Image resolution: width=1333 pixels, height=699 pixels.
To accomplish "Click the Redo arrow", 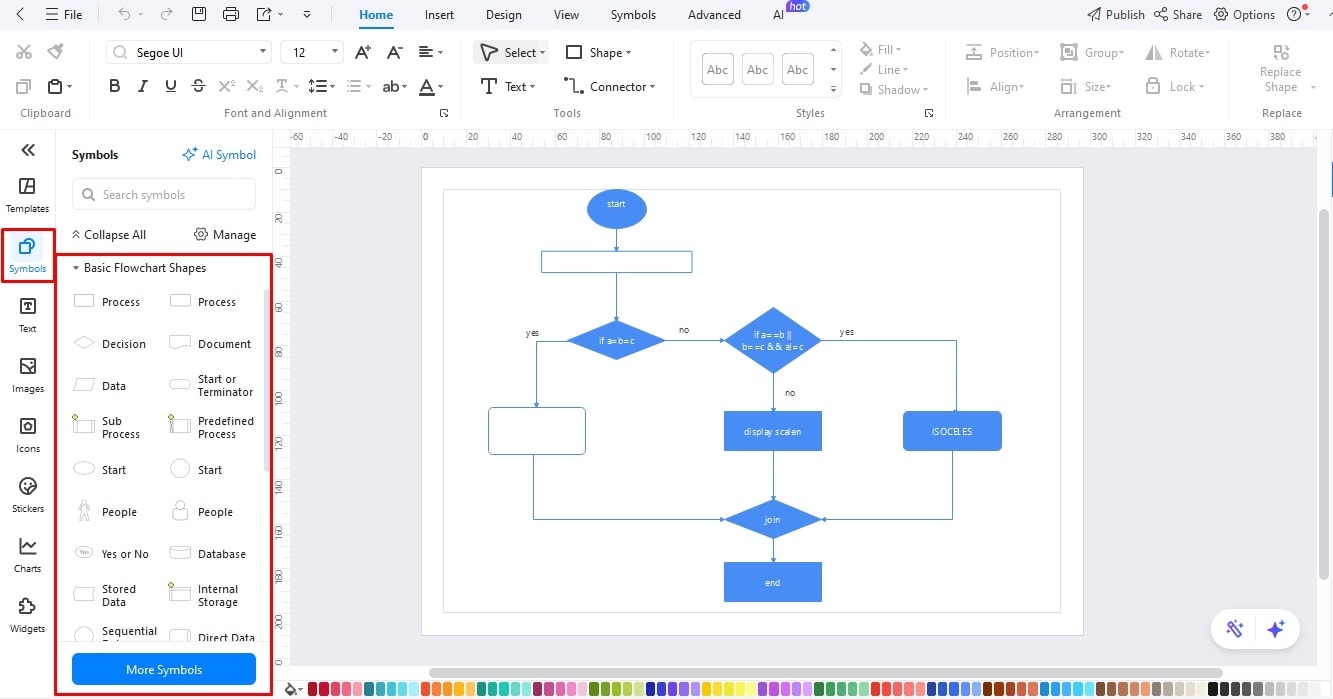I will pyautogui.click(x=166, y=14).
